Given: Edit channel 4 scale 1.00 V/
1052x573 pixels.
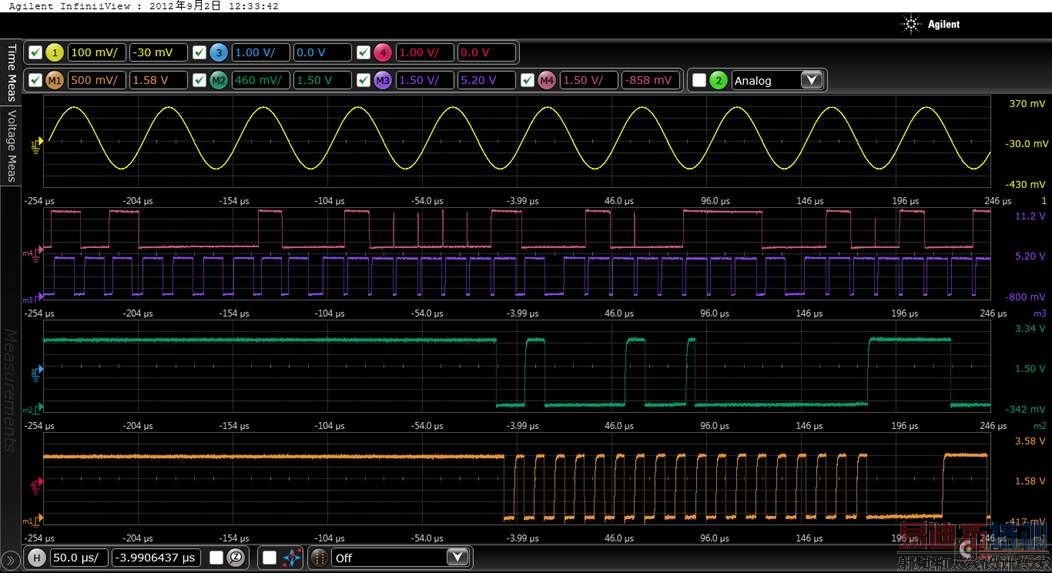Looking at the screenshot, I should pos(425,52).
